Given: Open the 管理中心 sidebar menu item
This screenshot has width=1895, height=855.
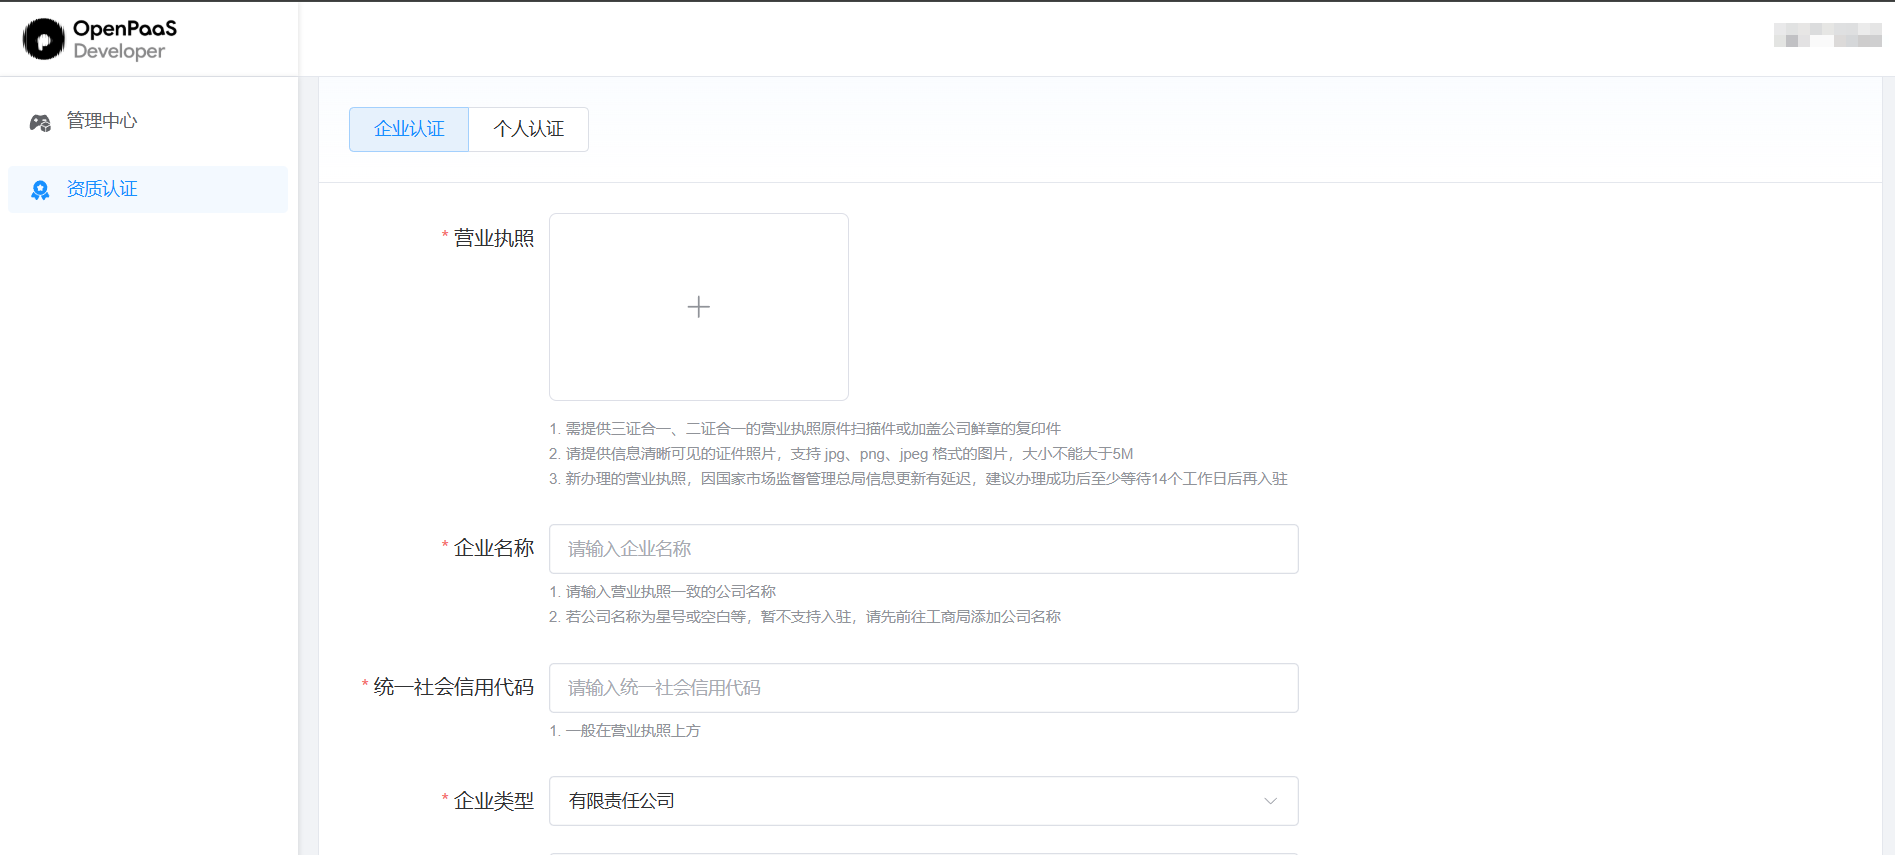Looking at the screenshot, I should click(x=148, y=121).
